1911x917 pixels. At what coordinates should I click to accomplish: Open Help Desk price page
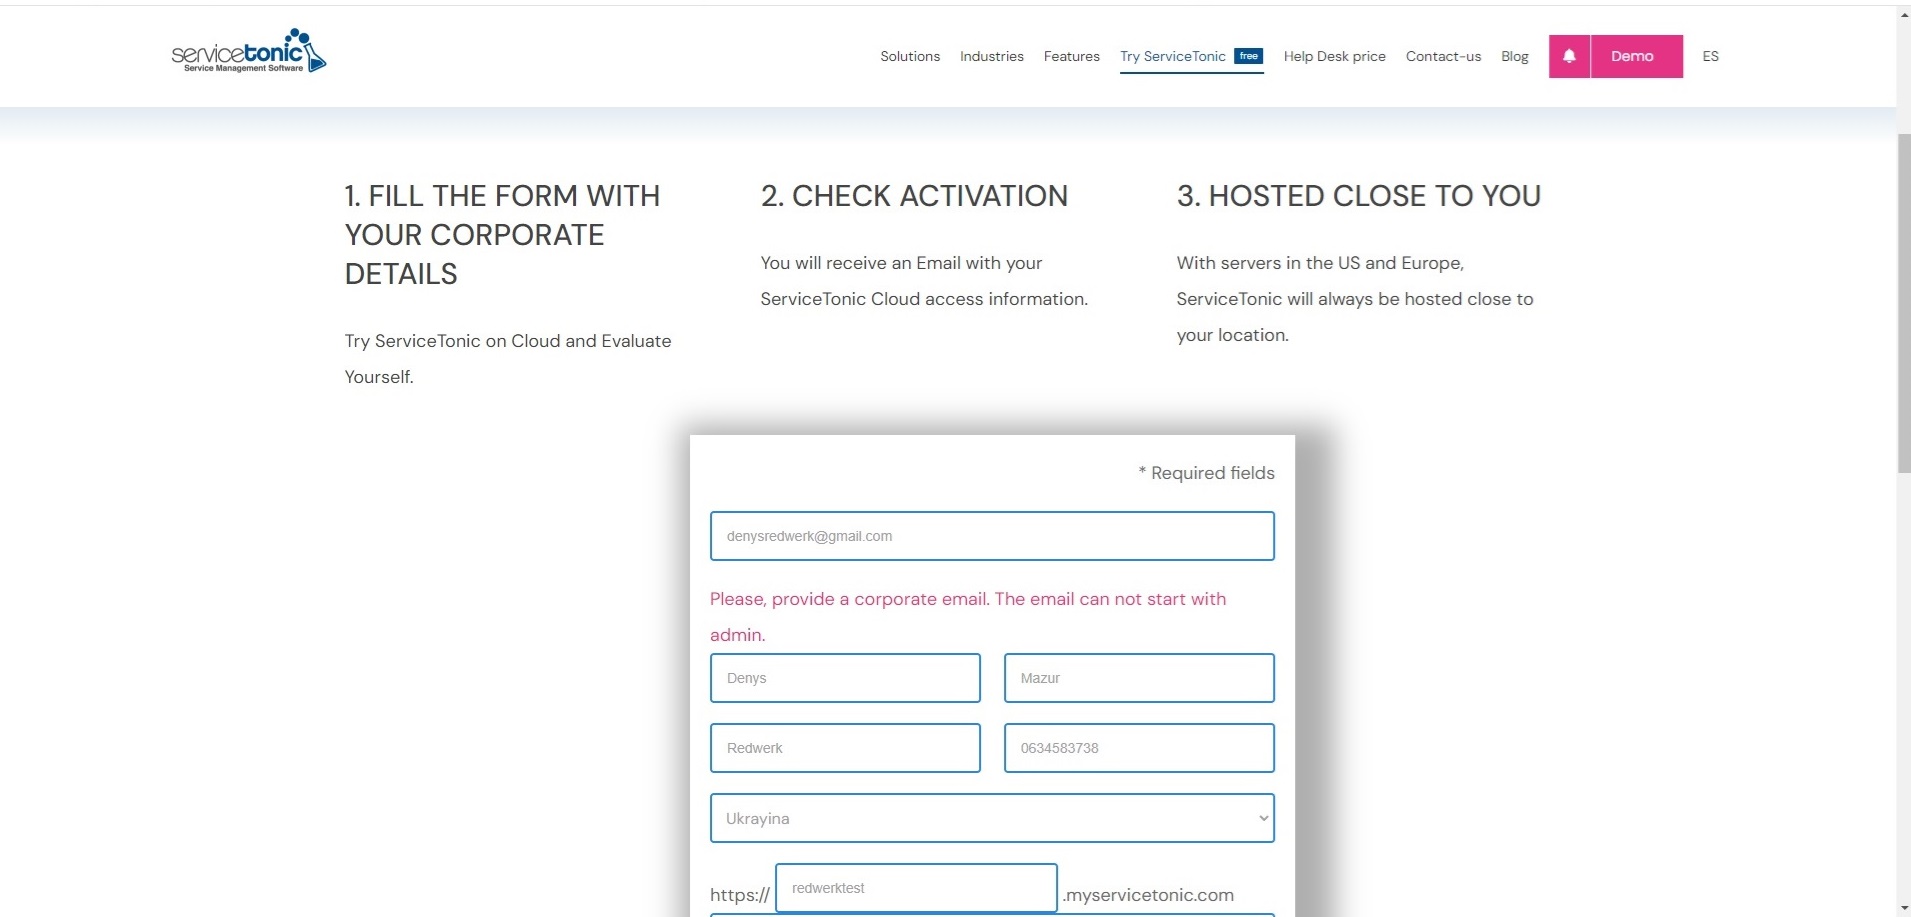click(1335, 56)
